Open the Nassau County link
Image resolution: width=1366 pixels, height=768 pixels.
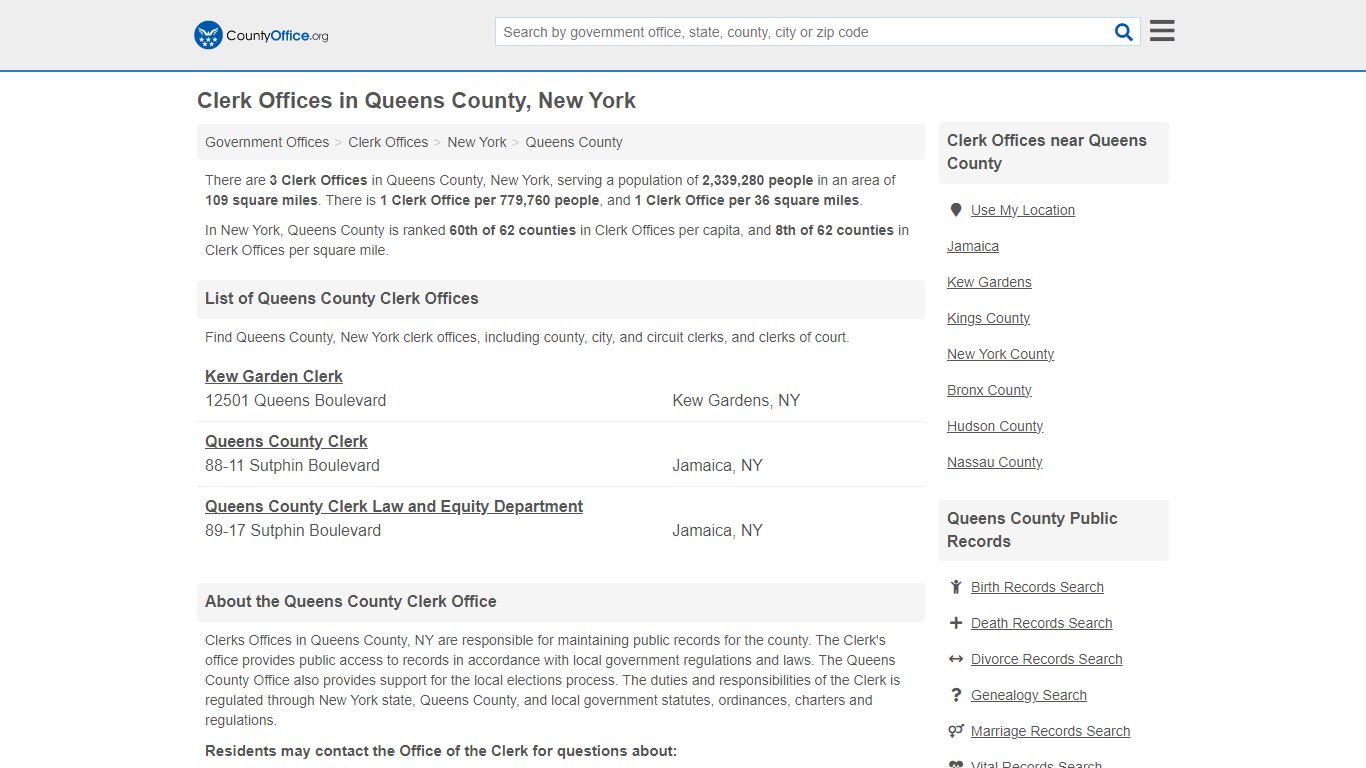994,462
